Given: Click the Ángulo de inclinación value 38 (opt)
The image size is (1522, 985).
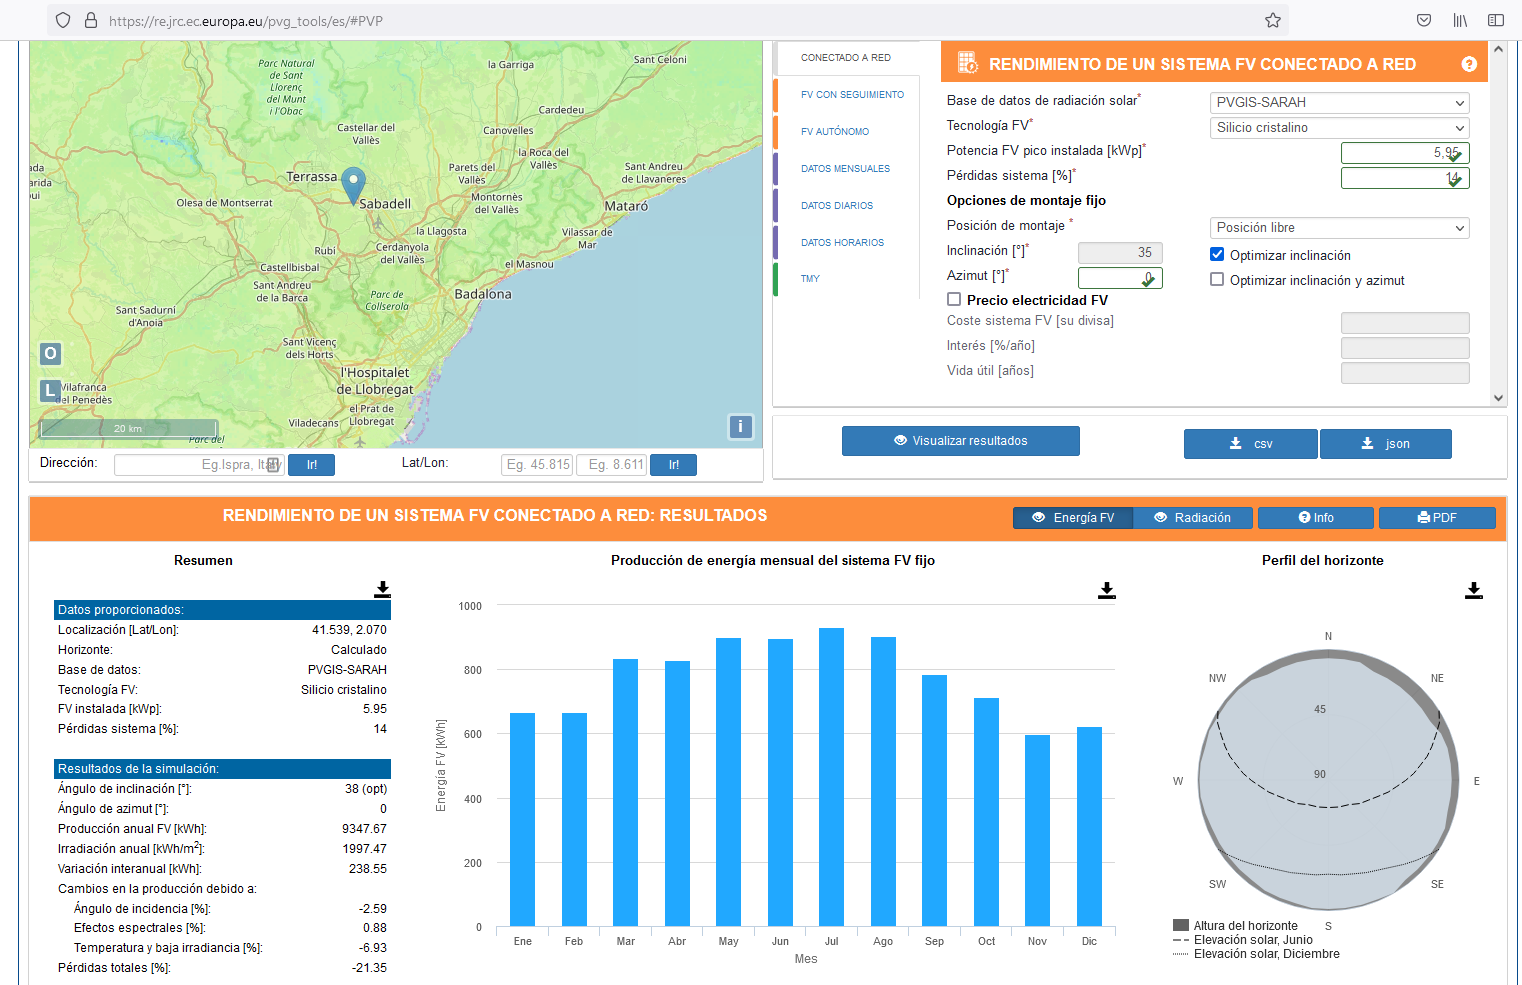Looking at the screenshot, I should click(x=366, y=789).
